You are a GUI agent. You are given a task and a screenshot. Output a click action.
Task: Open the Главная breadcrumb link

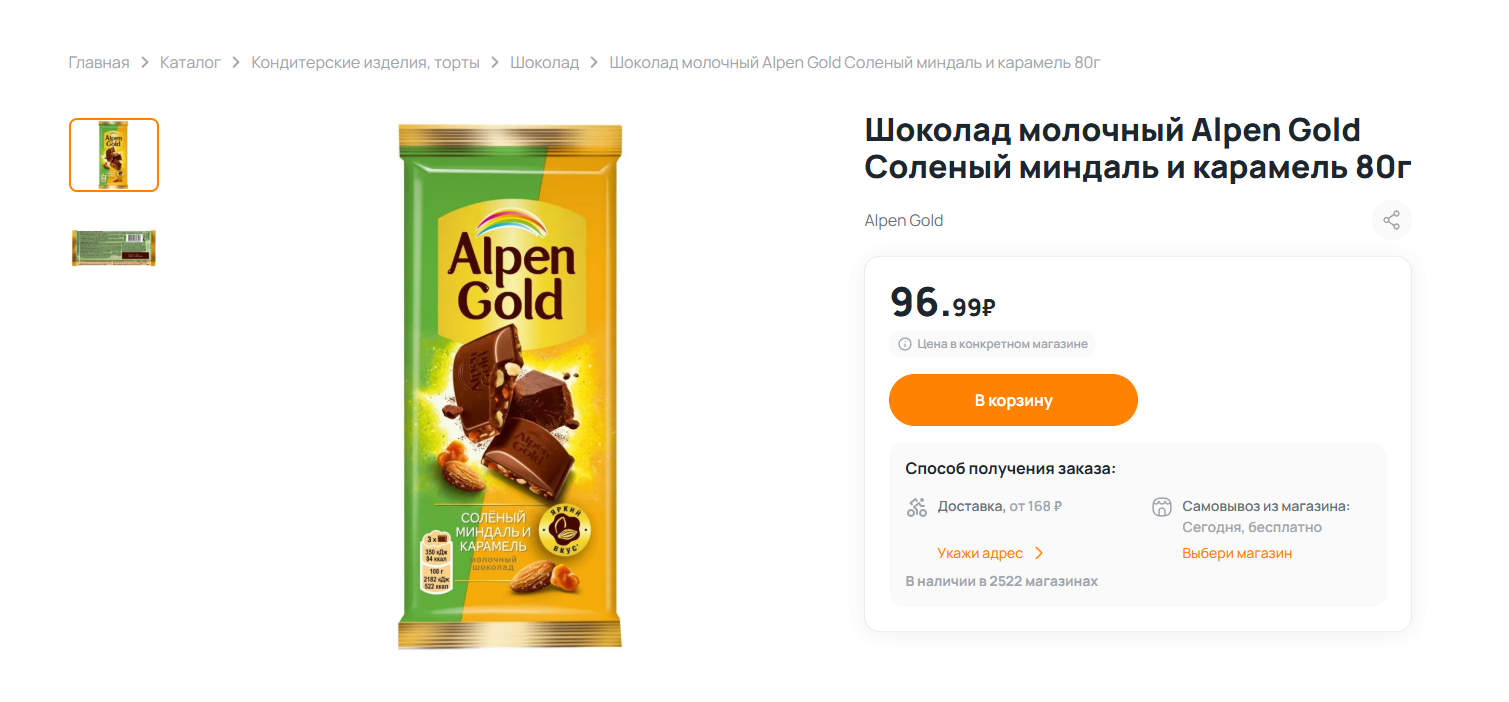99,63
